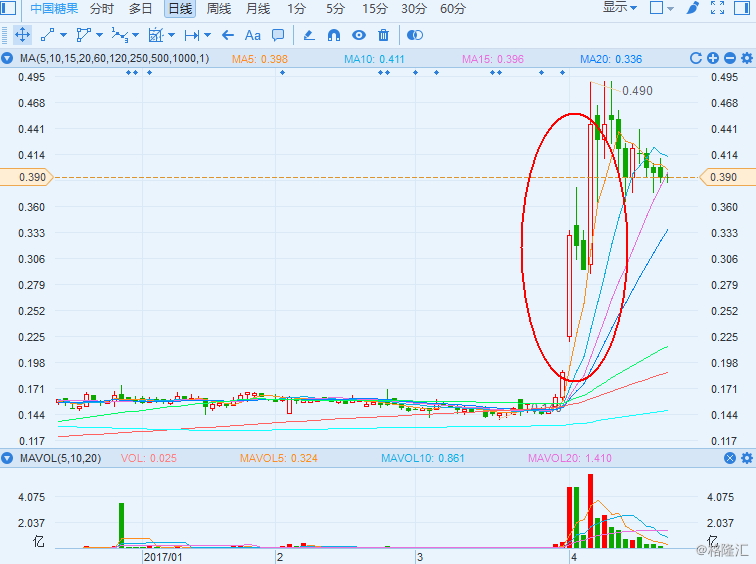The width and height of the screenshot is (756, 564).
Task: Switch to the 多日 tab
Action: click(x=140, y=8)
